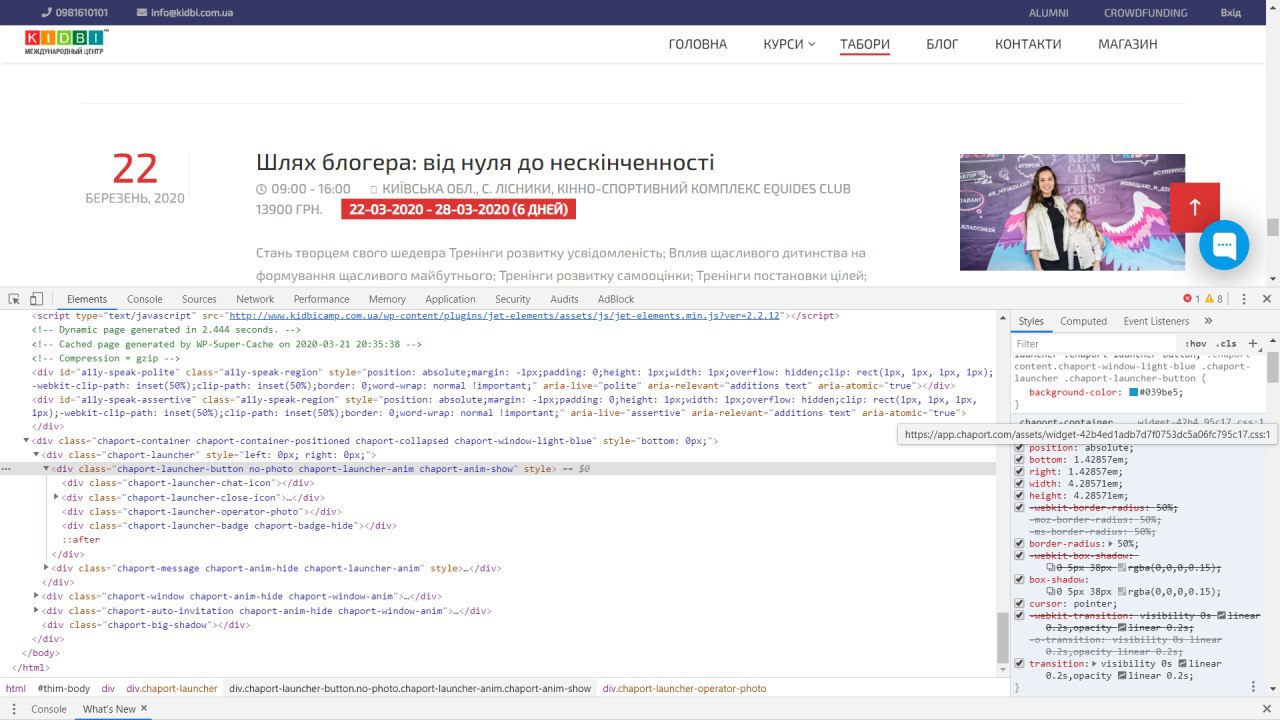
Task: Click the Styles Filter input field
Action: tap(1095, 343)
